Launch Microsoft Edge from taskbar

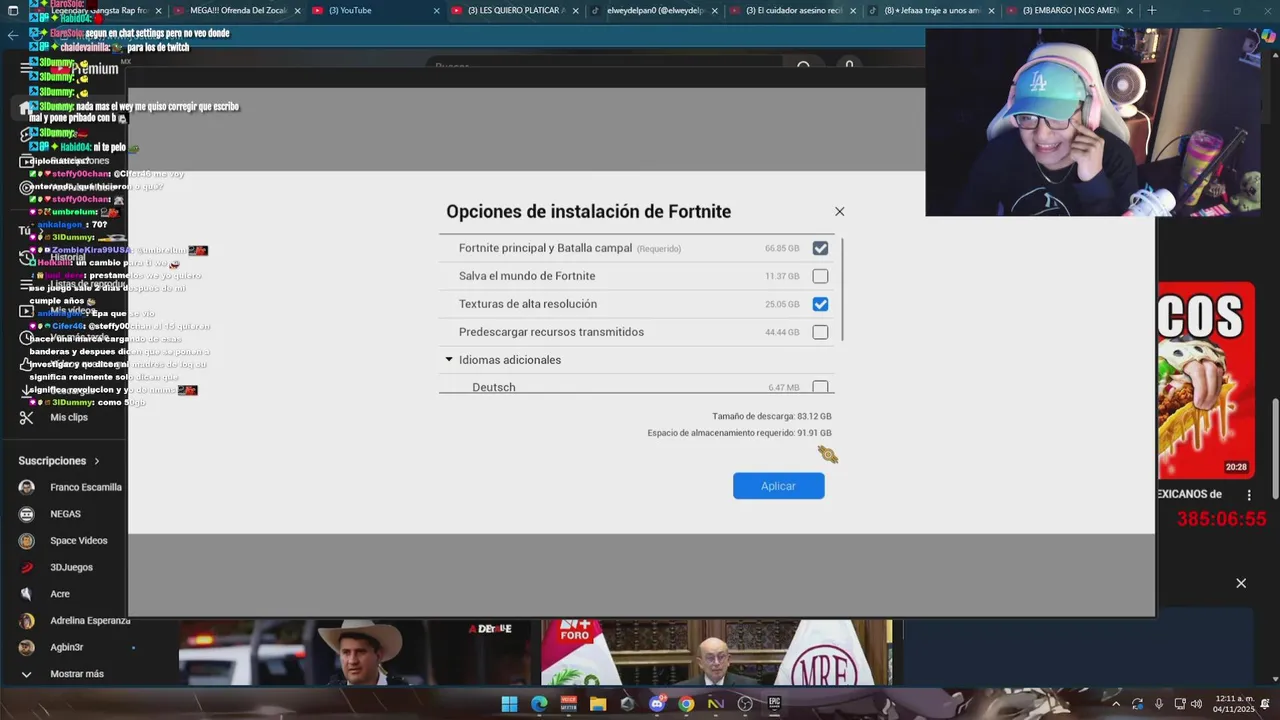[539, 704]
